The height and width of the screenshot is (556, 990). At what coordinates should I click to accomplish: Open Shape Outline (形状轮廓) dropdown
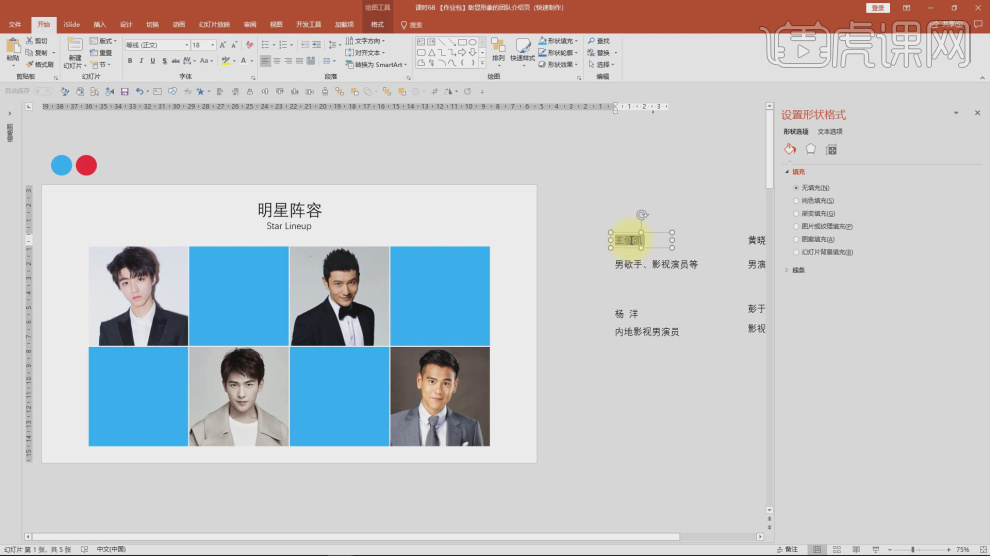pos(558,53)
